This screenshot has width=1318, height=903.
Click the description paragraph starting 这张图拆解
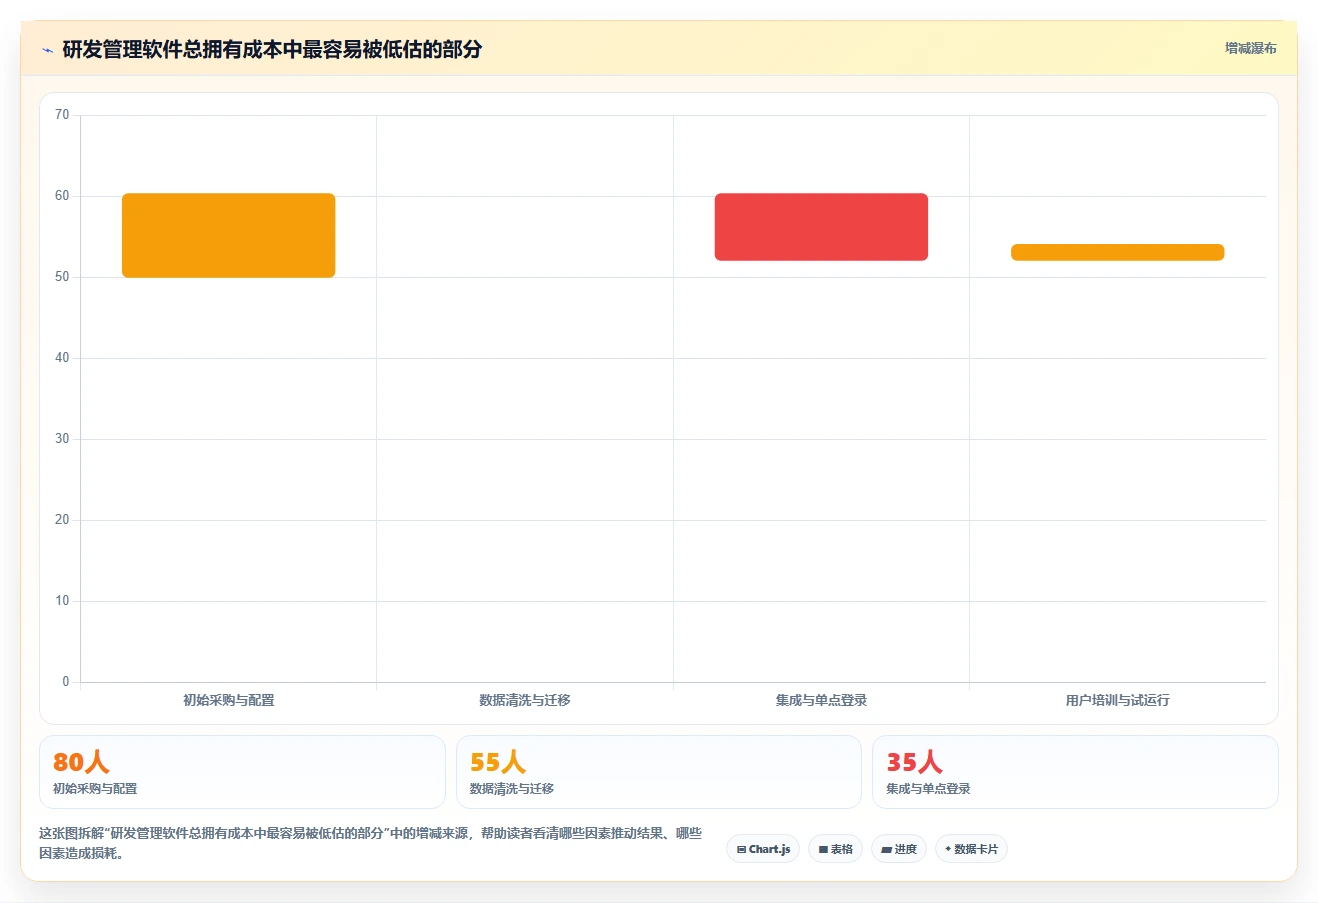(371, 843)
